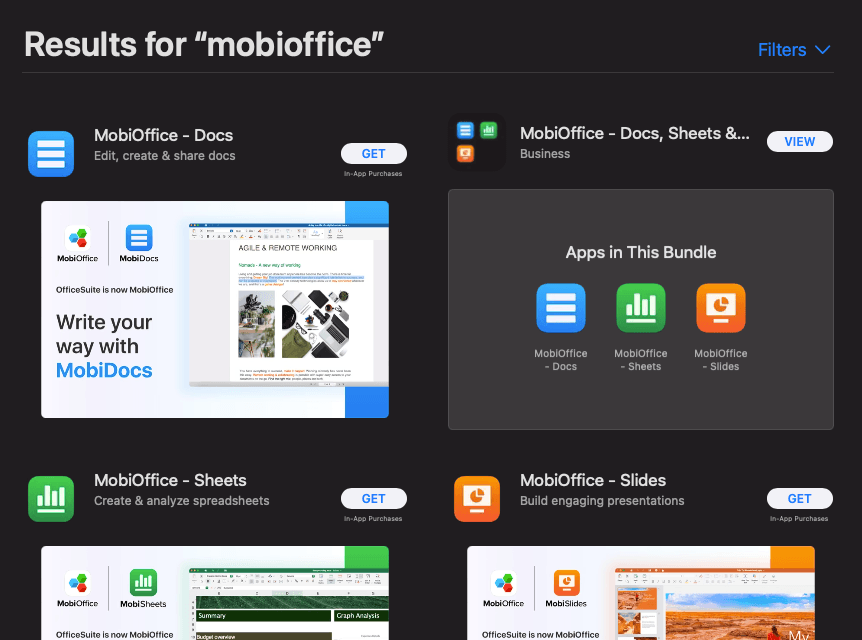View the MobiOffice Docs, Sheets bundle
The height and width of the screenshot is (640, 862).
(800, 141)
